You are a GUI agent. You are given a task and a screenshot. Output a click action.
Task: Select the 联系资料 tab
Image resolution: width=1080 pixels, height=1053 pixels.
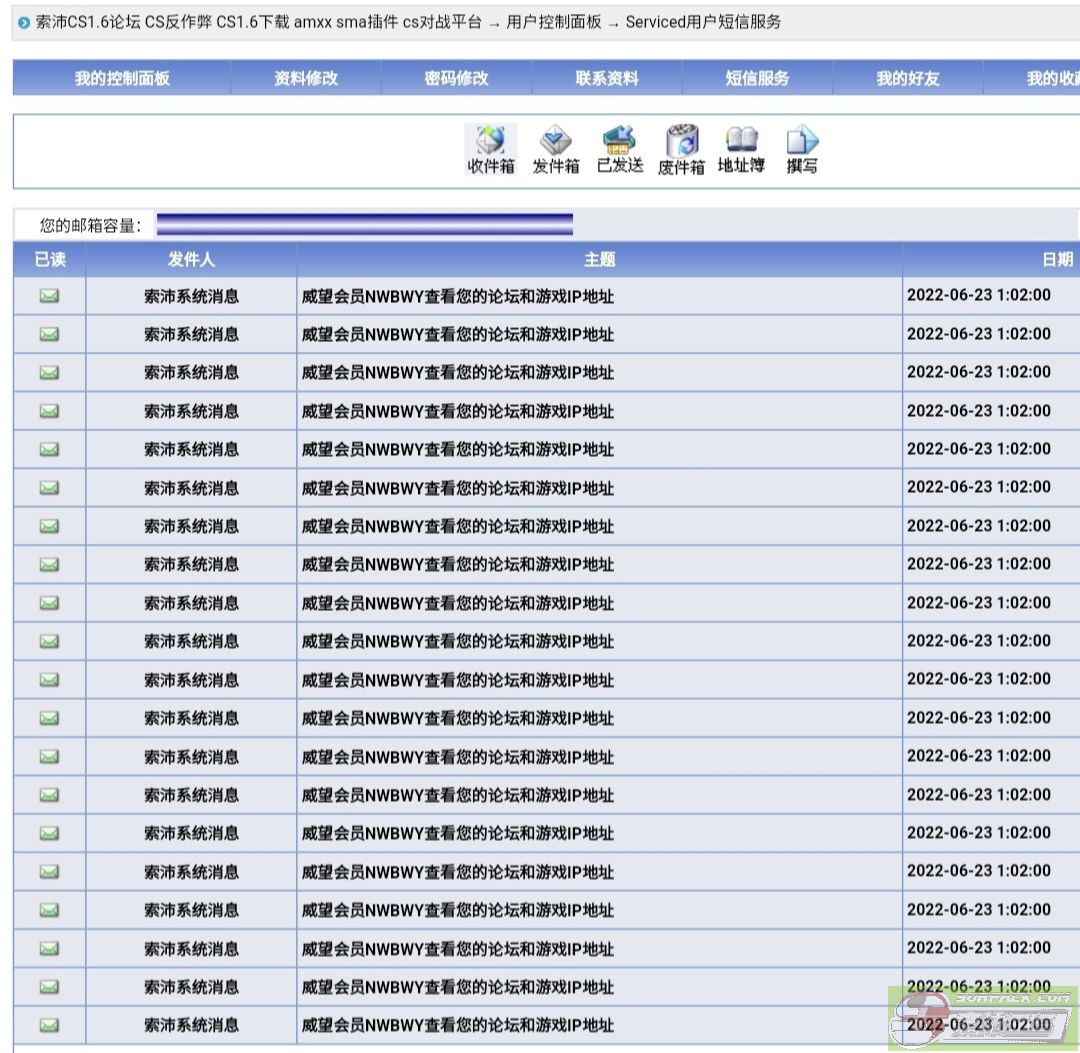(606, 79)
